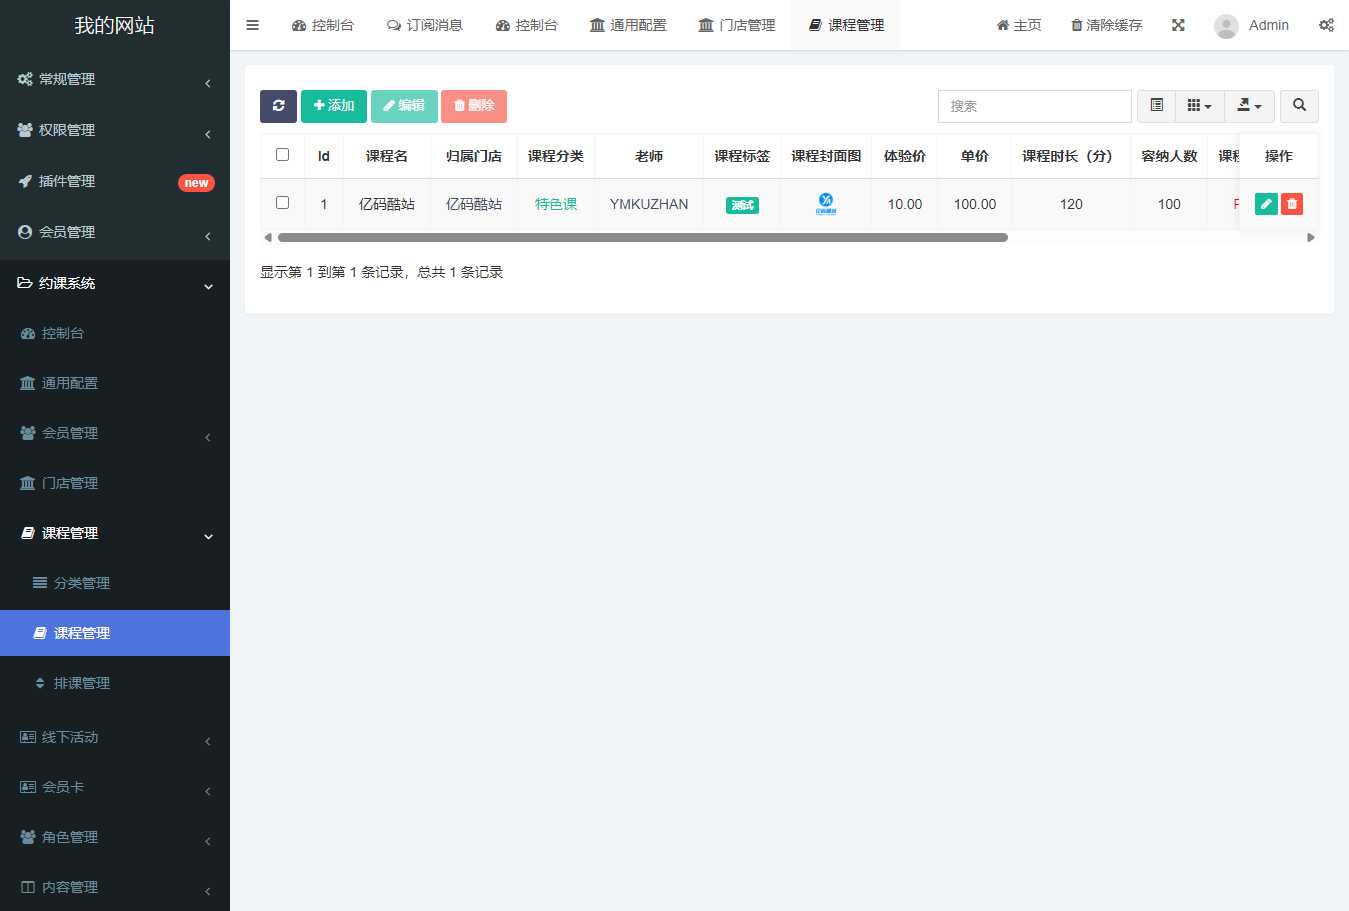Enter fullscreen mode via expand icon

(x=1178, y=25)
